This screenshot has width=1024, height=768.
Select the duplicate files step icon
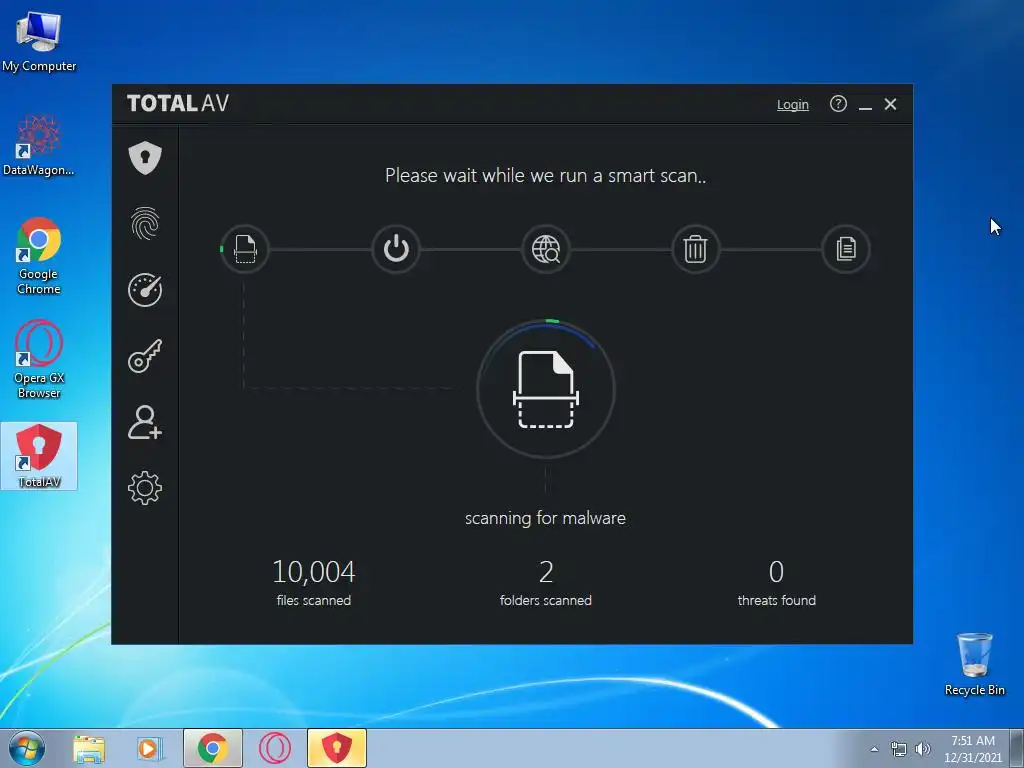click(846, 249)
